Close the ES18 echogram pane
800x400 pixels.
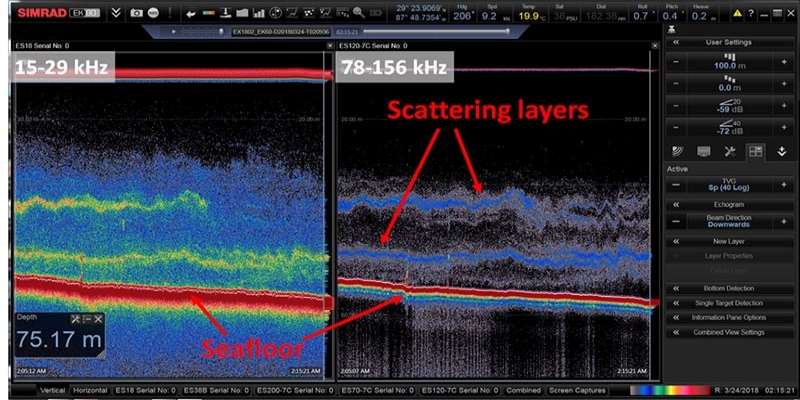click(x=330, y=46)
